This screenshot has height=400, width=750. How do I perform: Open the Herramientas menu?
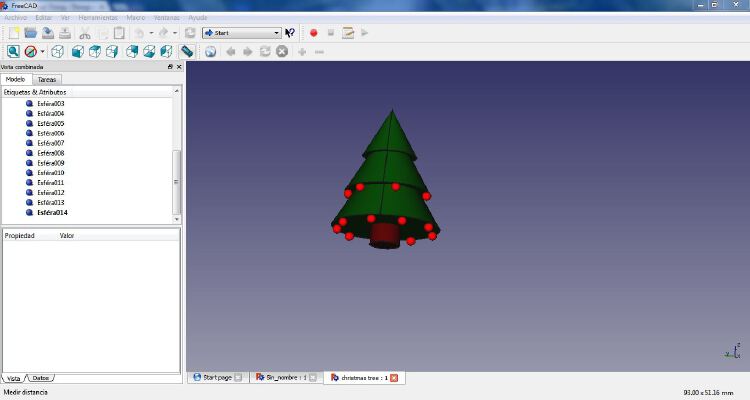pos(98,18)
